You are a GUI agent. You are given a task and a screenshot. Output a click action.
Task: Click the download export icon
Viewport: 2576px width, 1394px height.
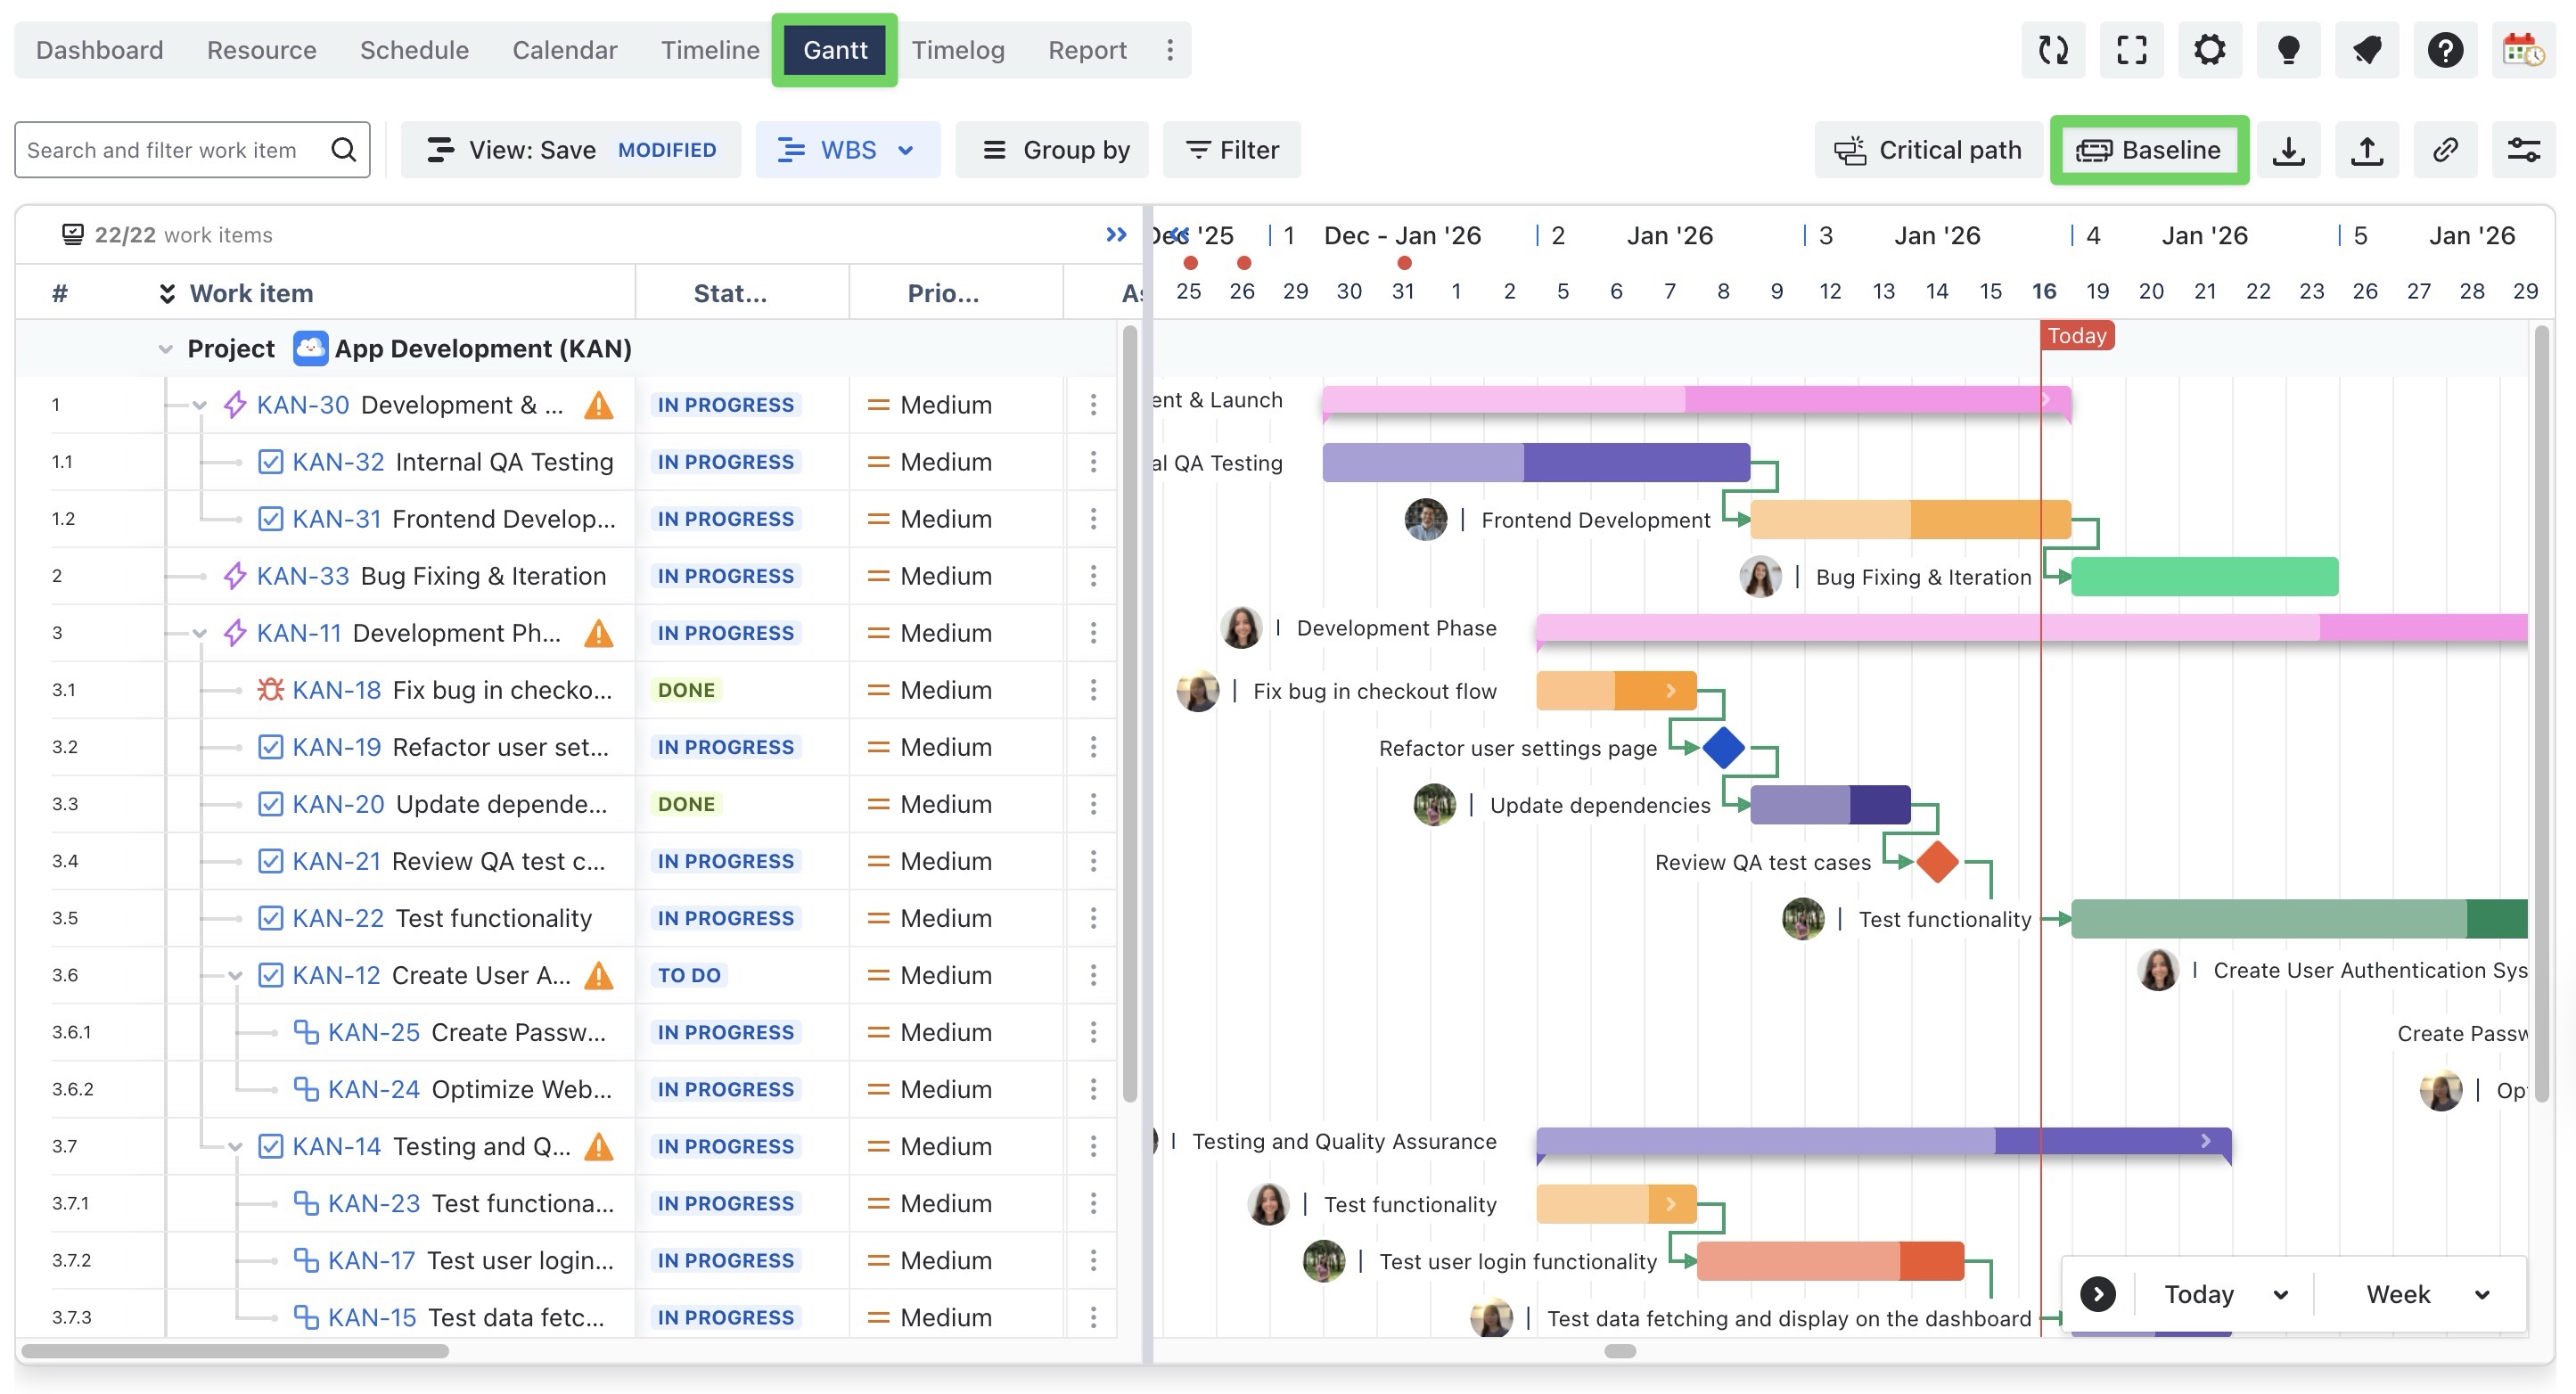click(x=2288, y=150)
